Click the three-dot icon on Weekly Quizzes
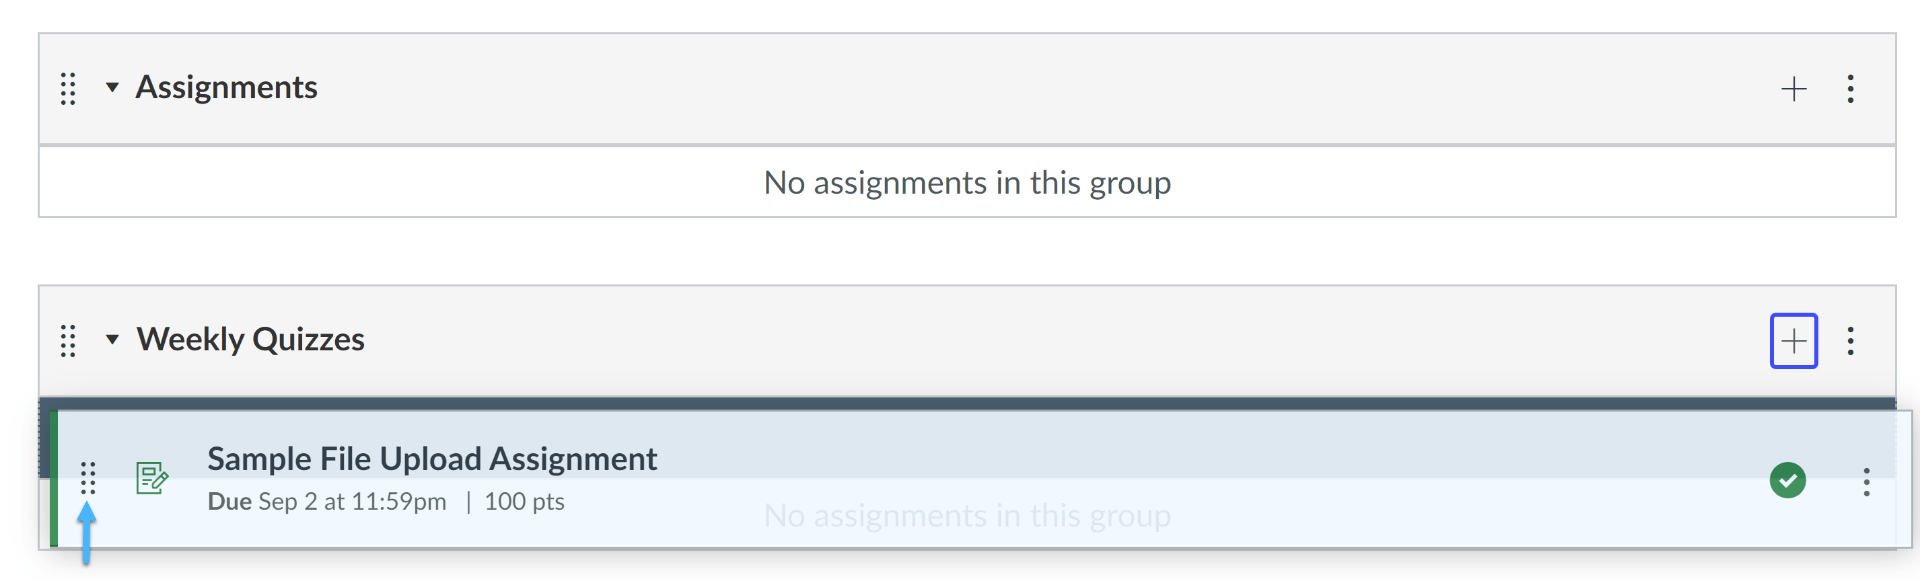The image size is (1920, 581). click(1851, 341)
